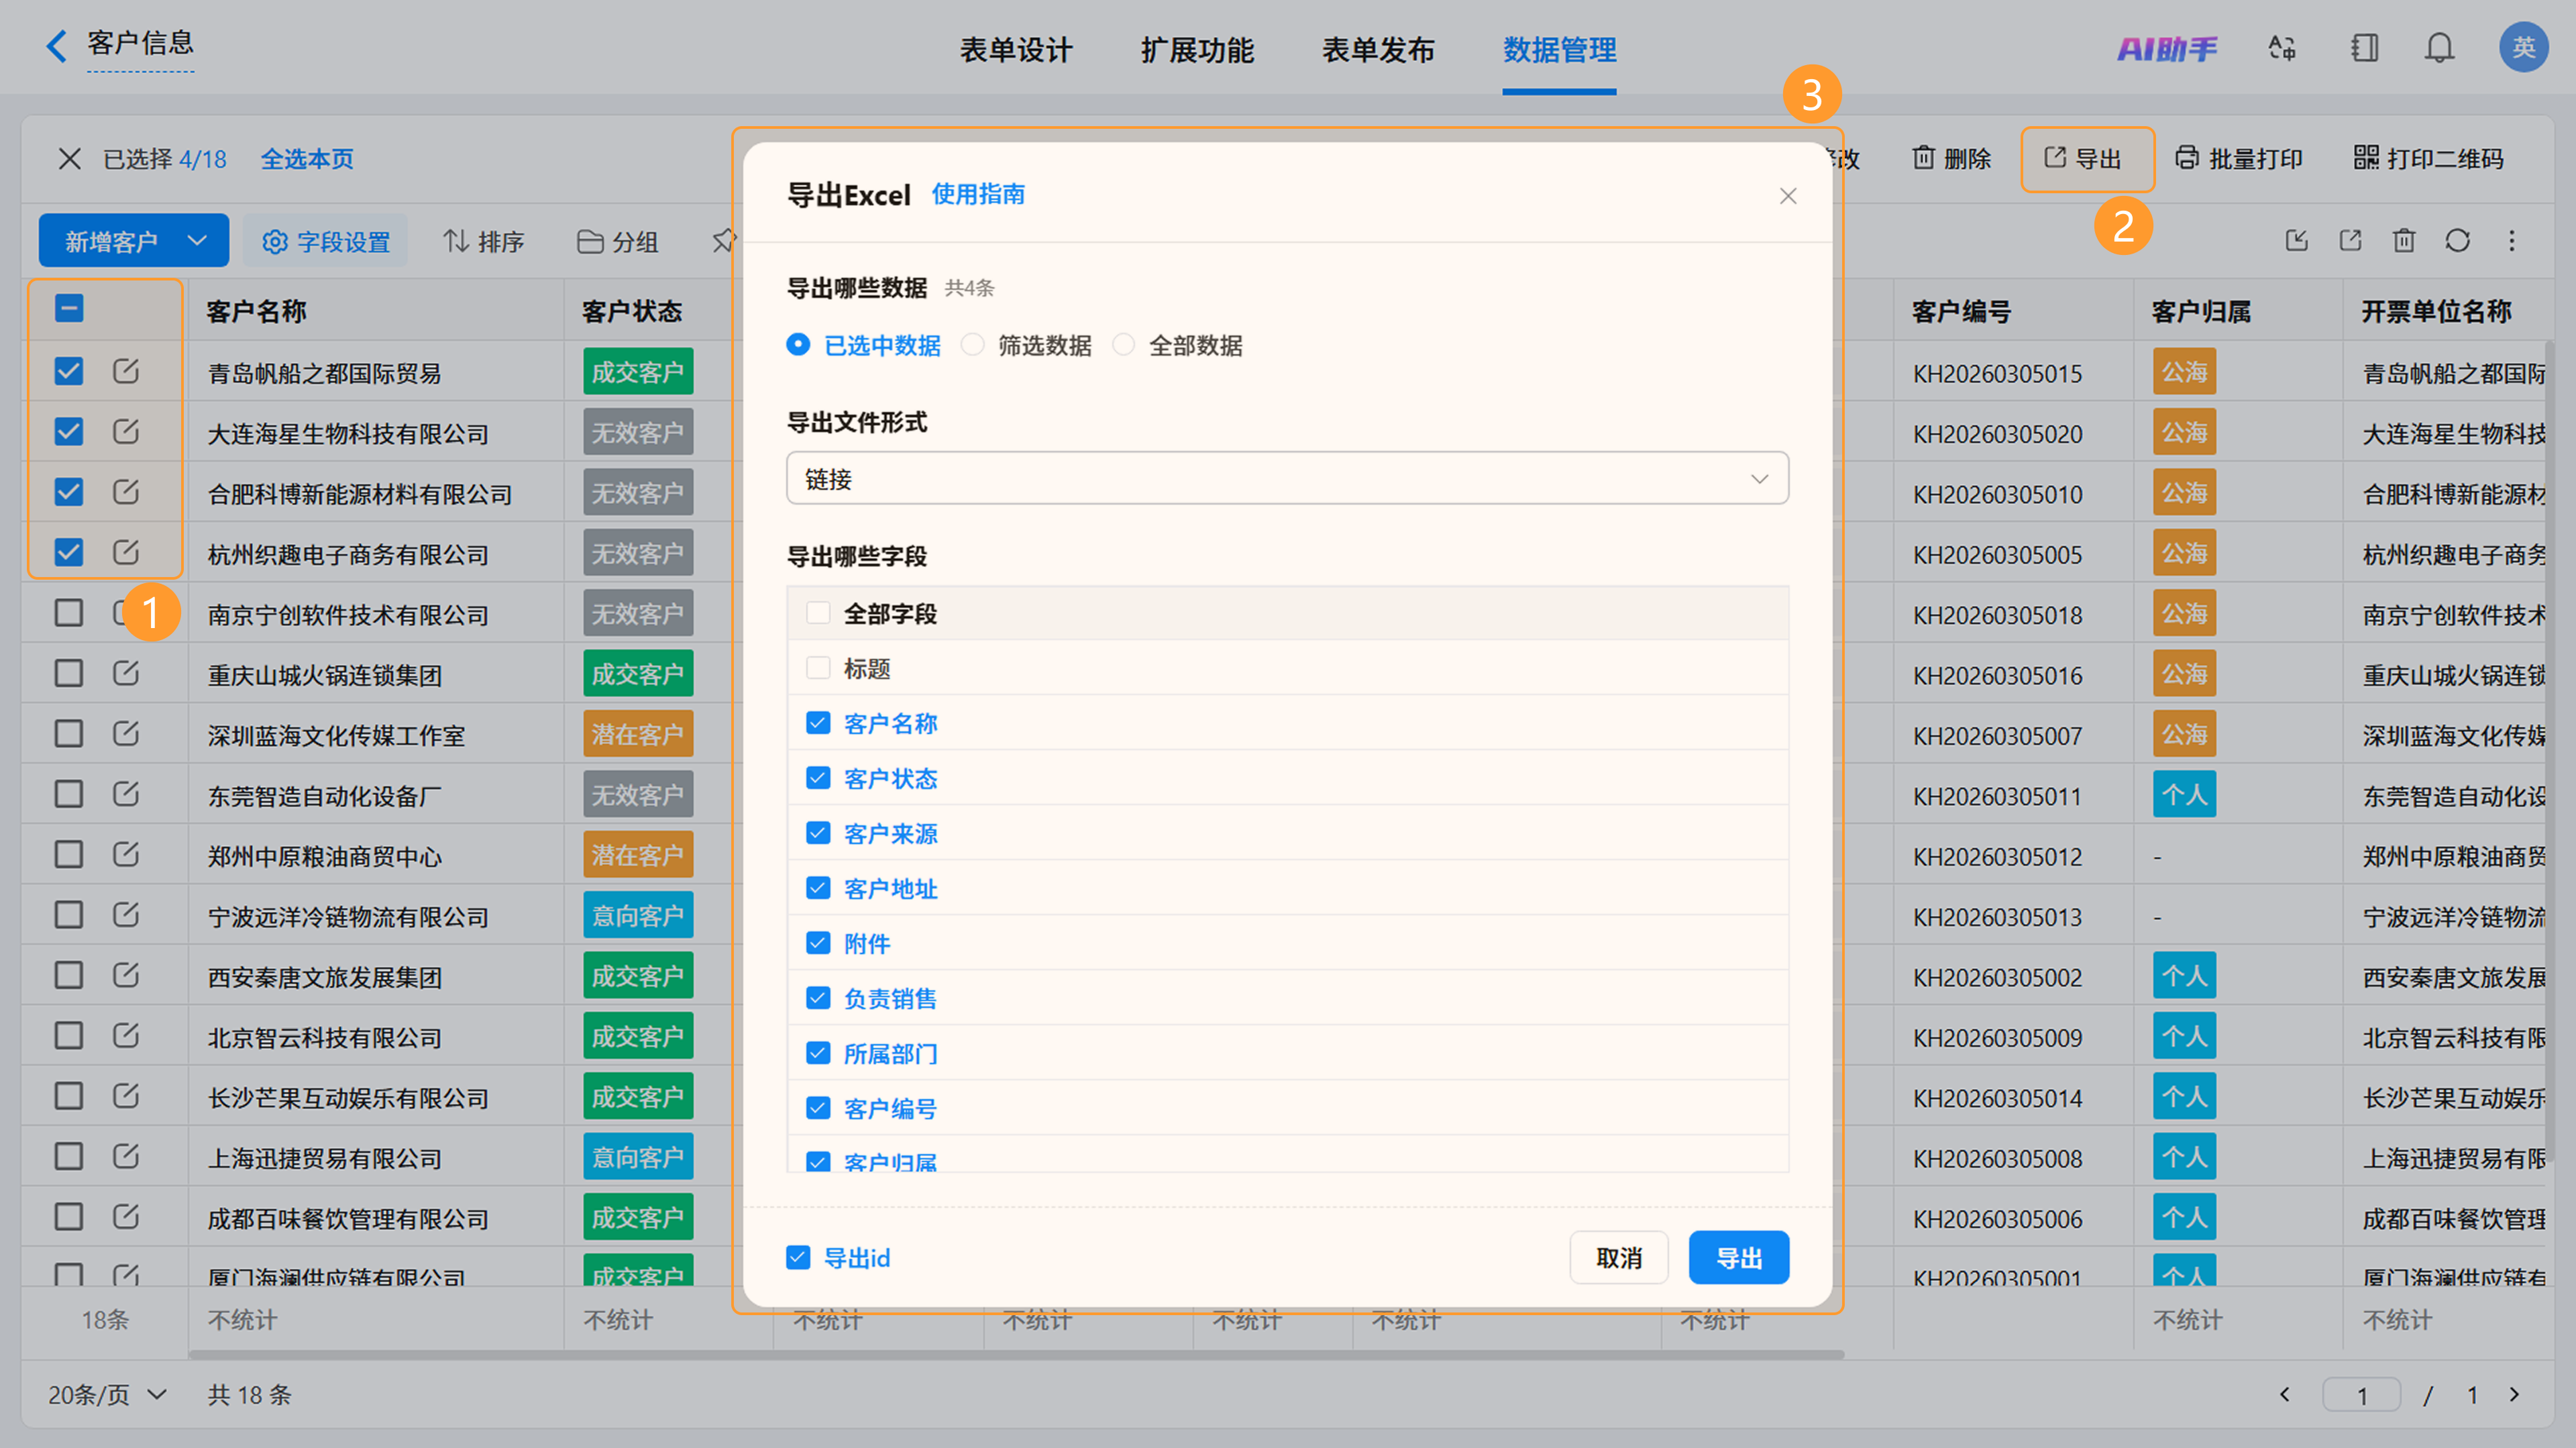Uncheck the 客户名称 field
This screenshot has height=1448, width=2576.
pyautogui.click(x=818, y=723)
